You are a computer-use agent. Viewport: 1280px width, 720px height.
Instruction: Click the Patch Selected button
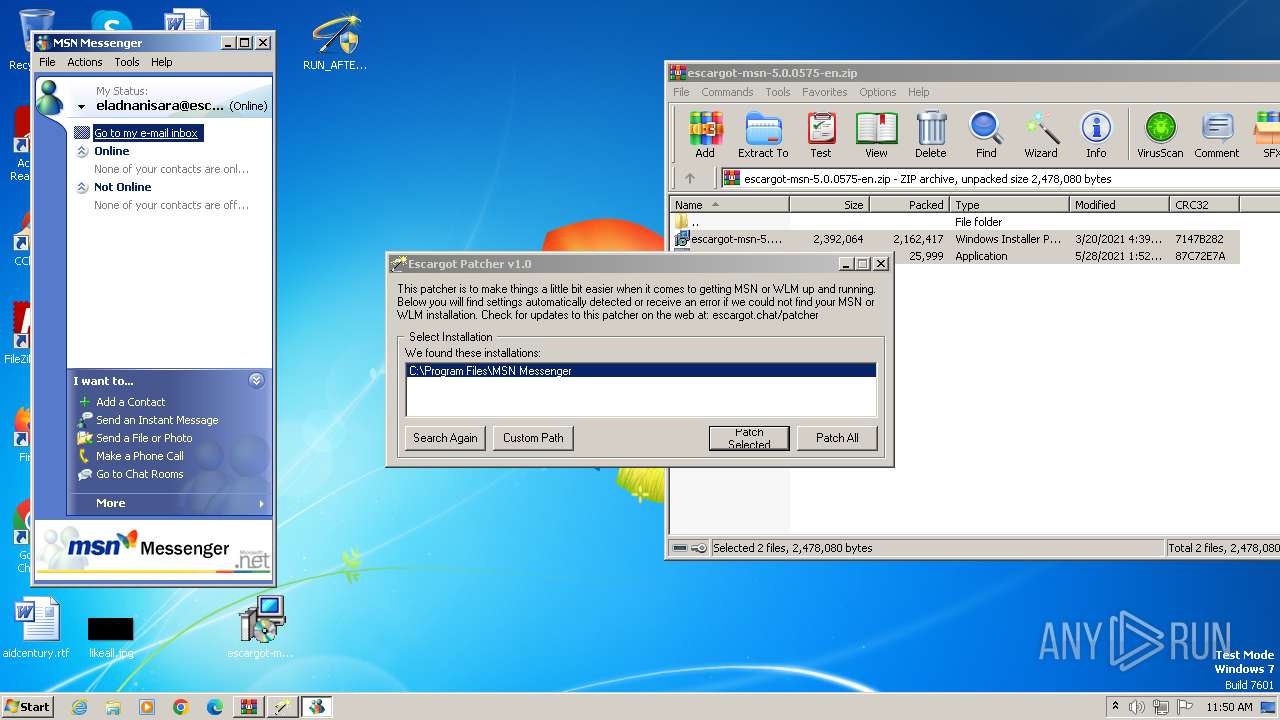coord(749,438)
